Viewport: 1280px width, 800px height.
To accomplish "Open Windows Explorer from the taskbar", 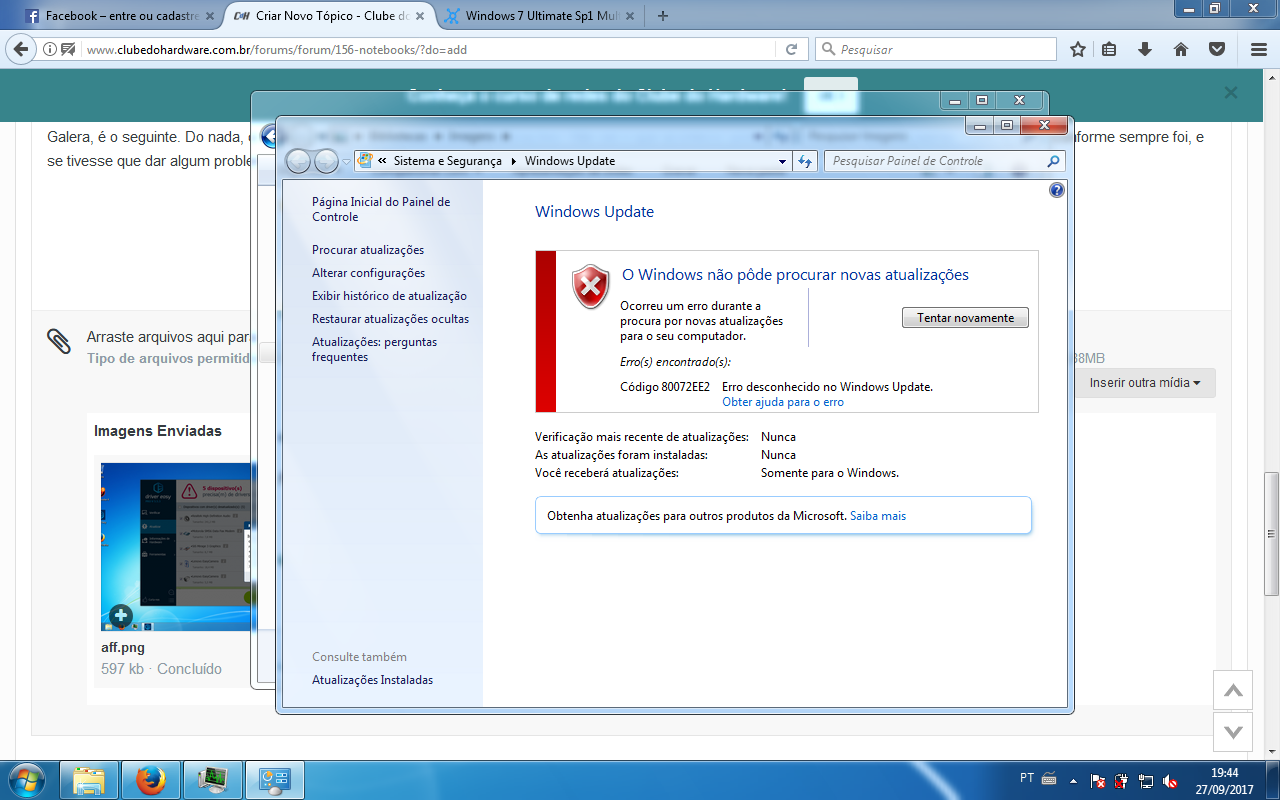I will pyautogui.click(x=89, y=780).
